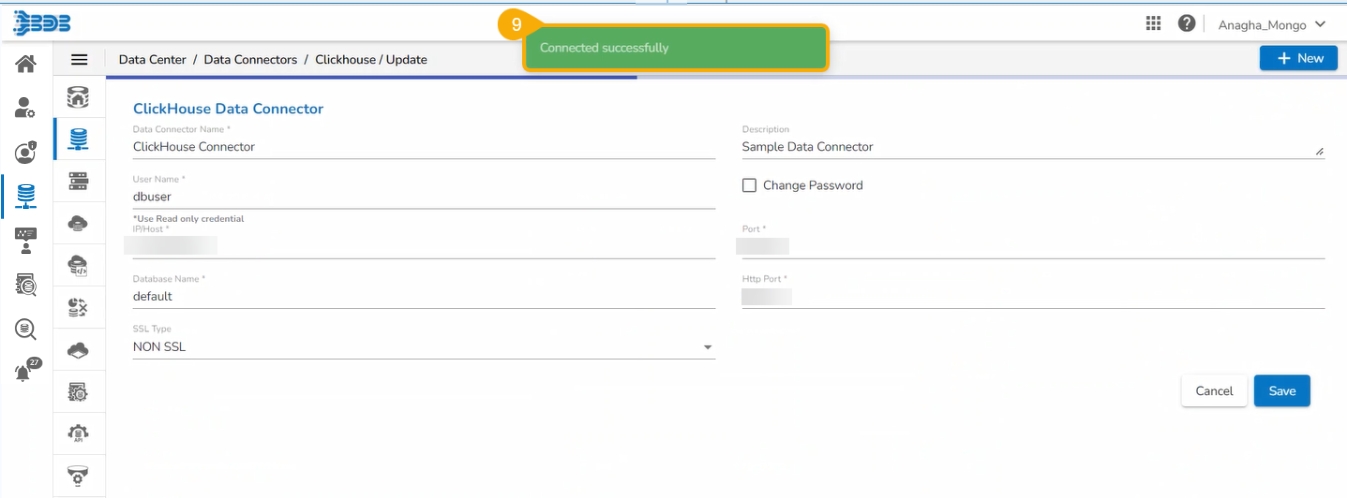Toggle the hamburger menu panel

(x=79, y=60)
